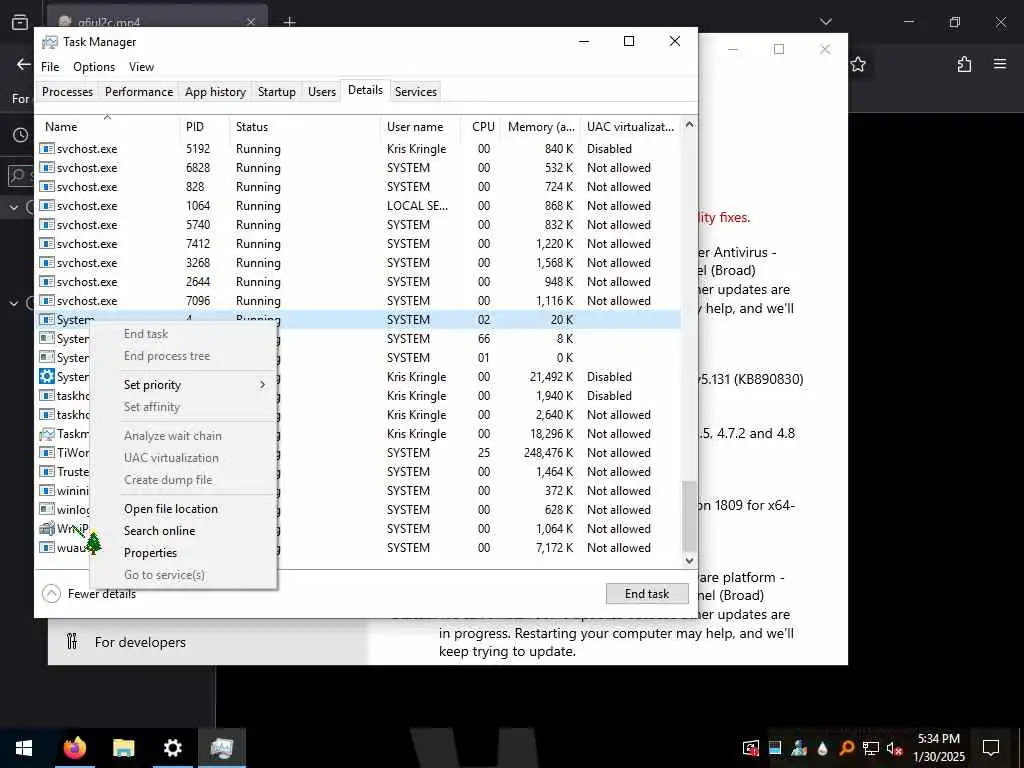Click the End task button at bottom right

click(x=647, y=594)
